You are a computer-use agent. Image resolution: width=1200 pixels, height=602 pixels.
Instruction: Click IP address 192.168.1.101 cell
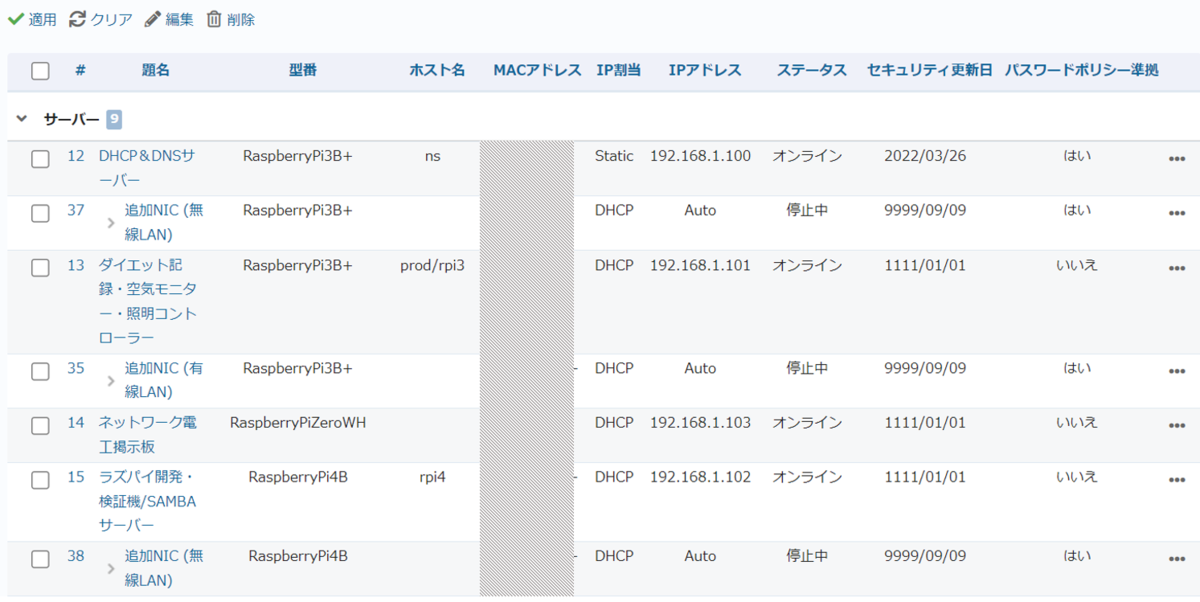click(x=700, y=265)
